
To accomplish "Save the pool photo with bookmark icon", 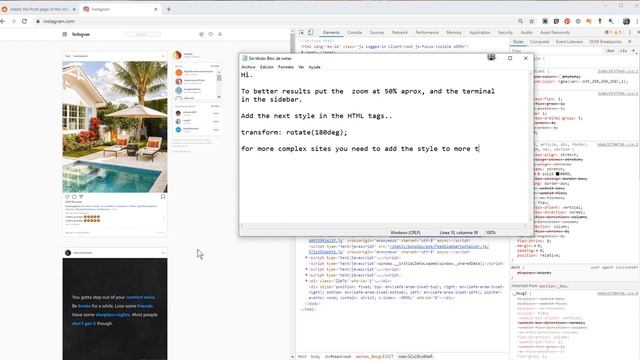I will (163, 197).
